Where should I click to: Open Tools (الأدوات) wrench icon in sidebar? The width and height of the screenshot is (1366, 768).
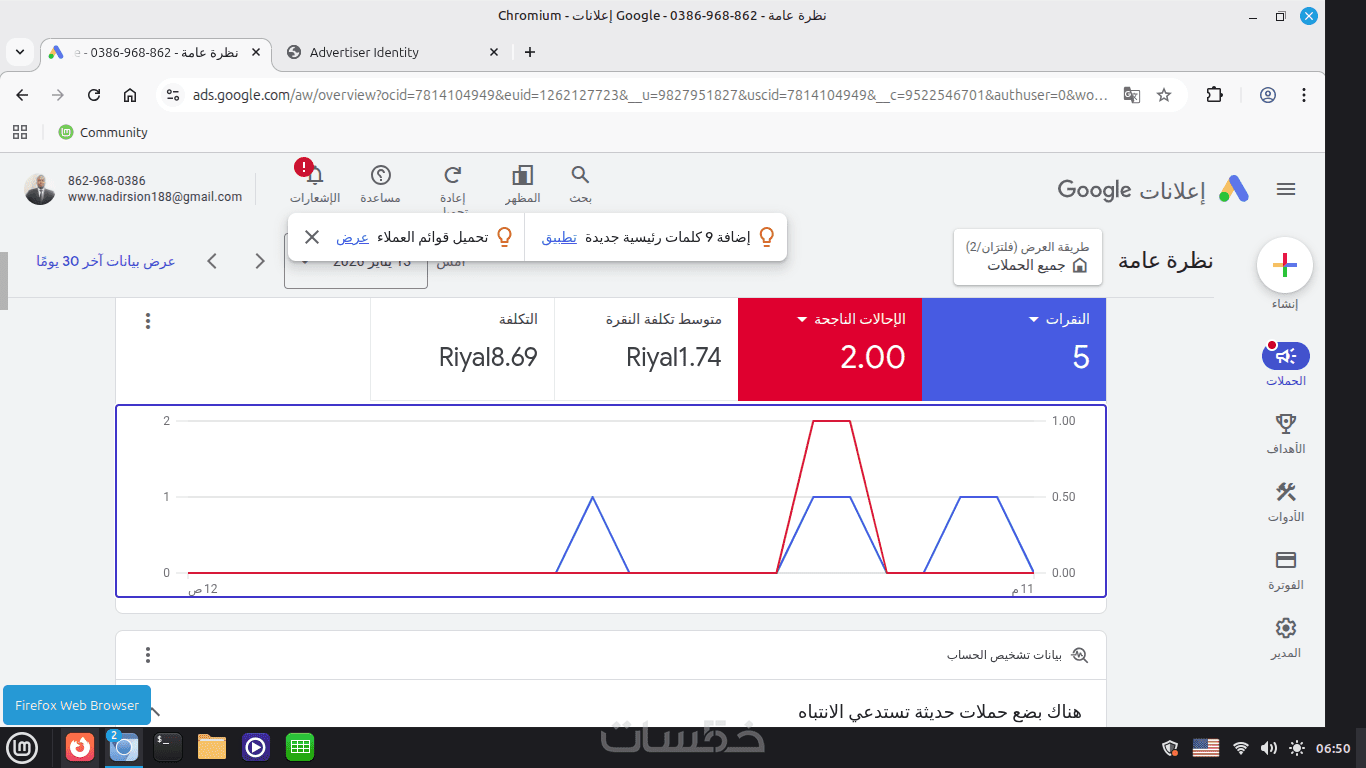click(1286, 491)
